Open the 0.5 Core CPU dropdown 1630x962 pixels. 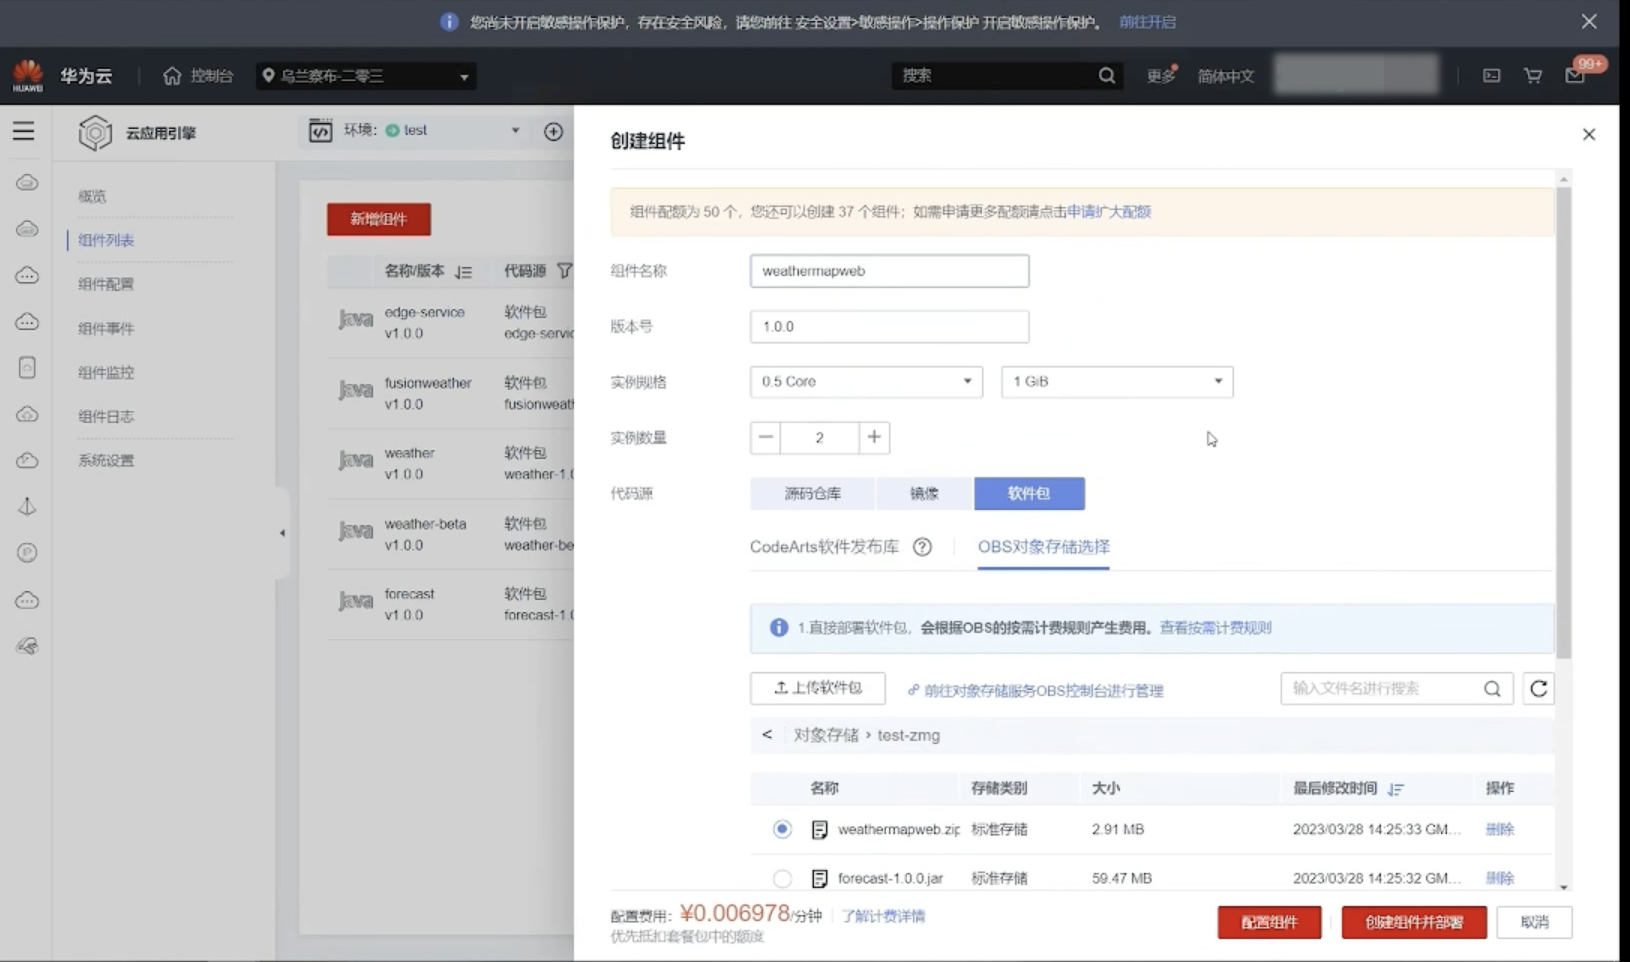[866, 381]
